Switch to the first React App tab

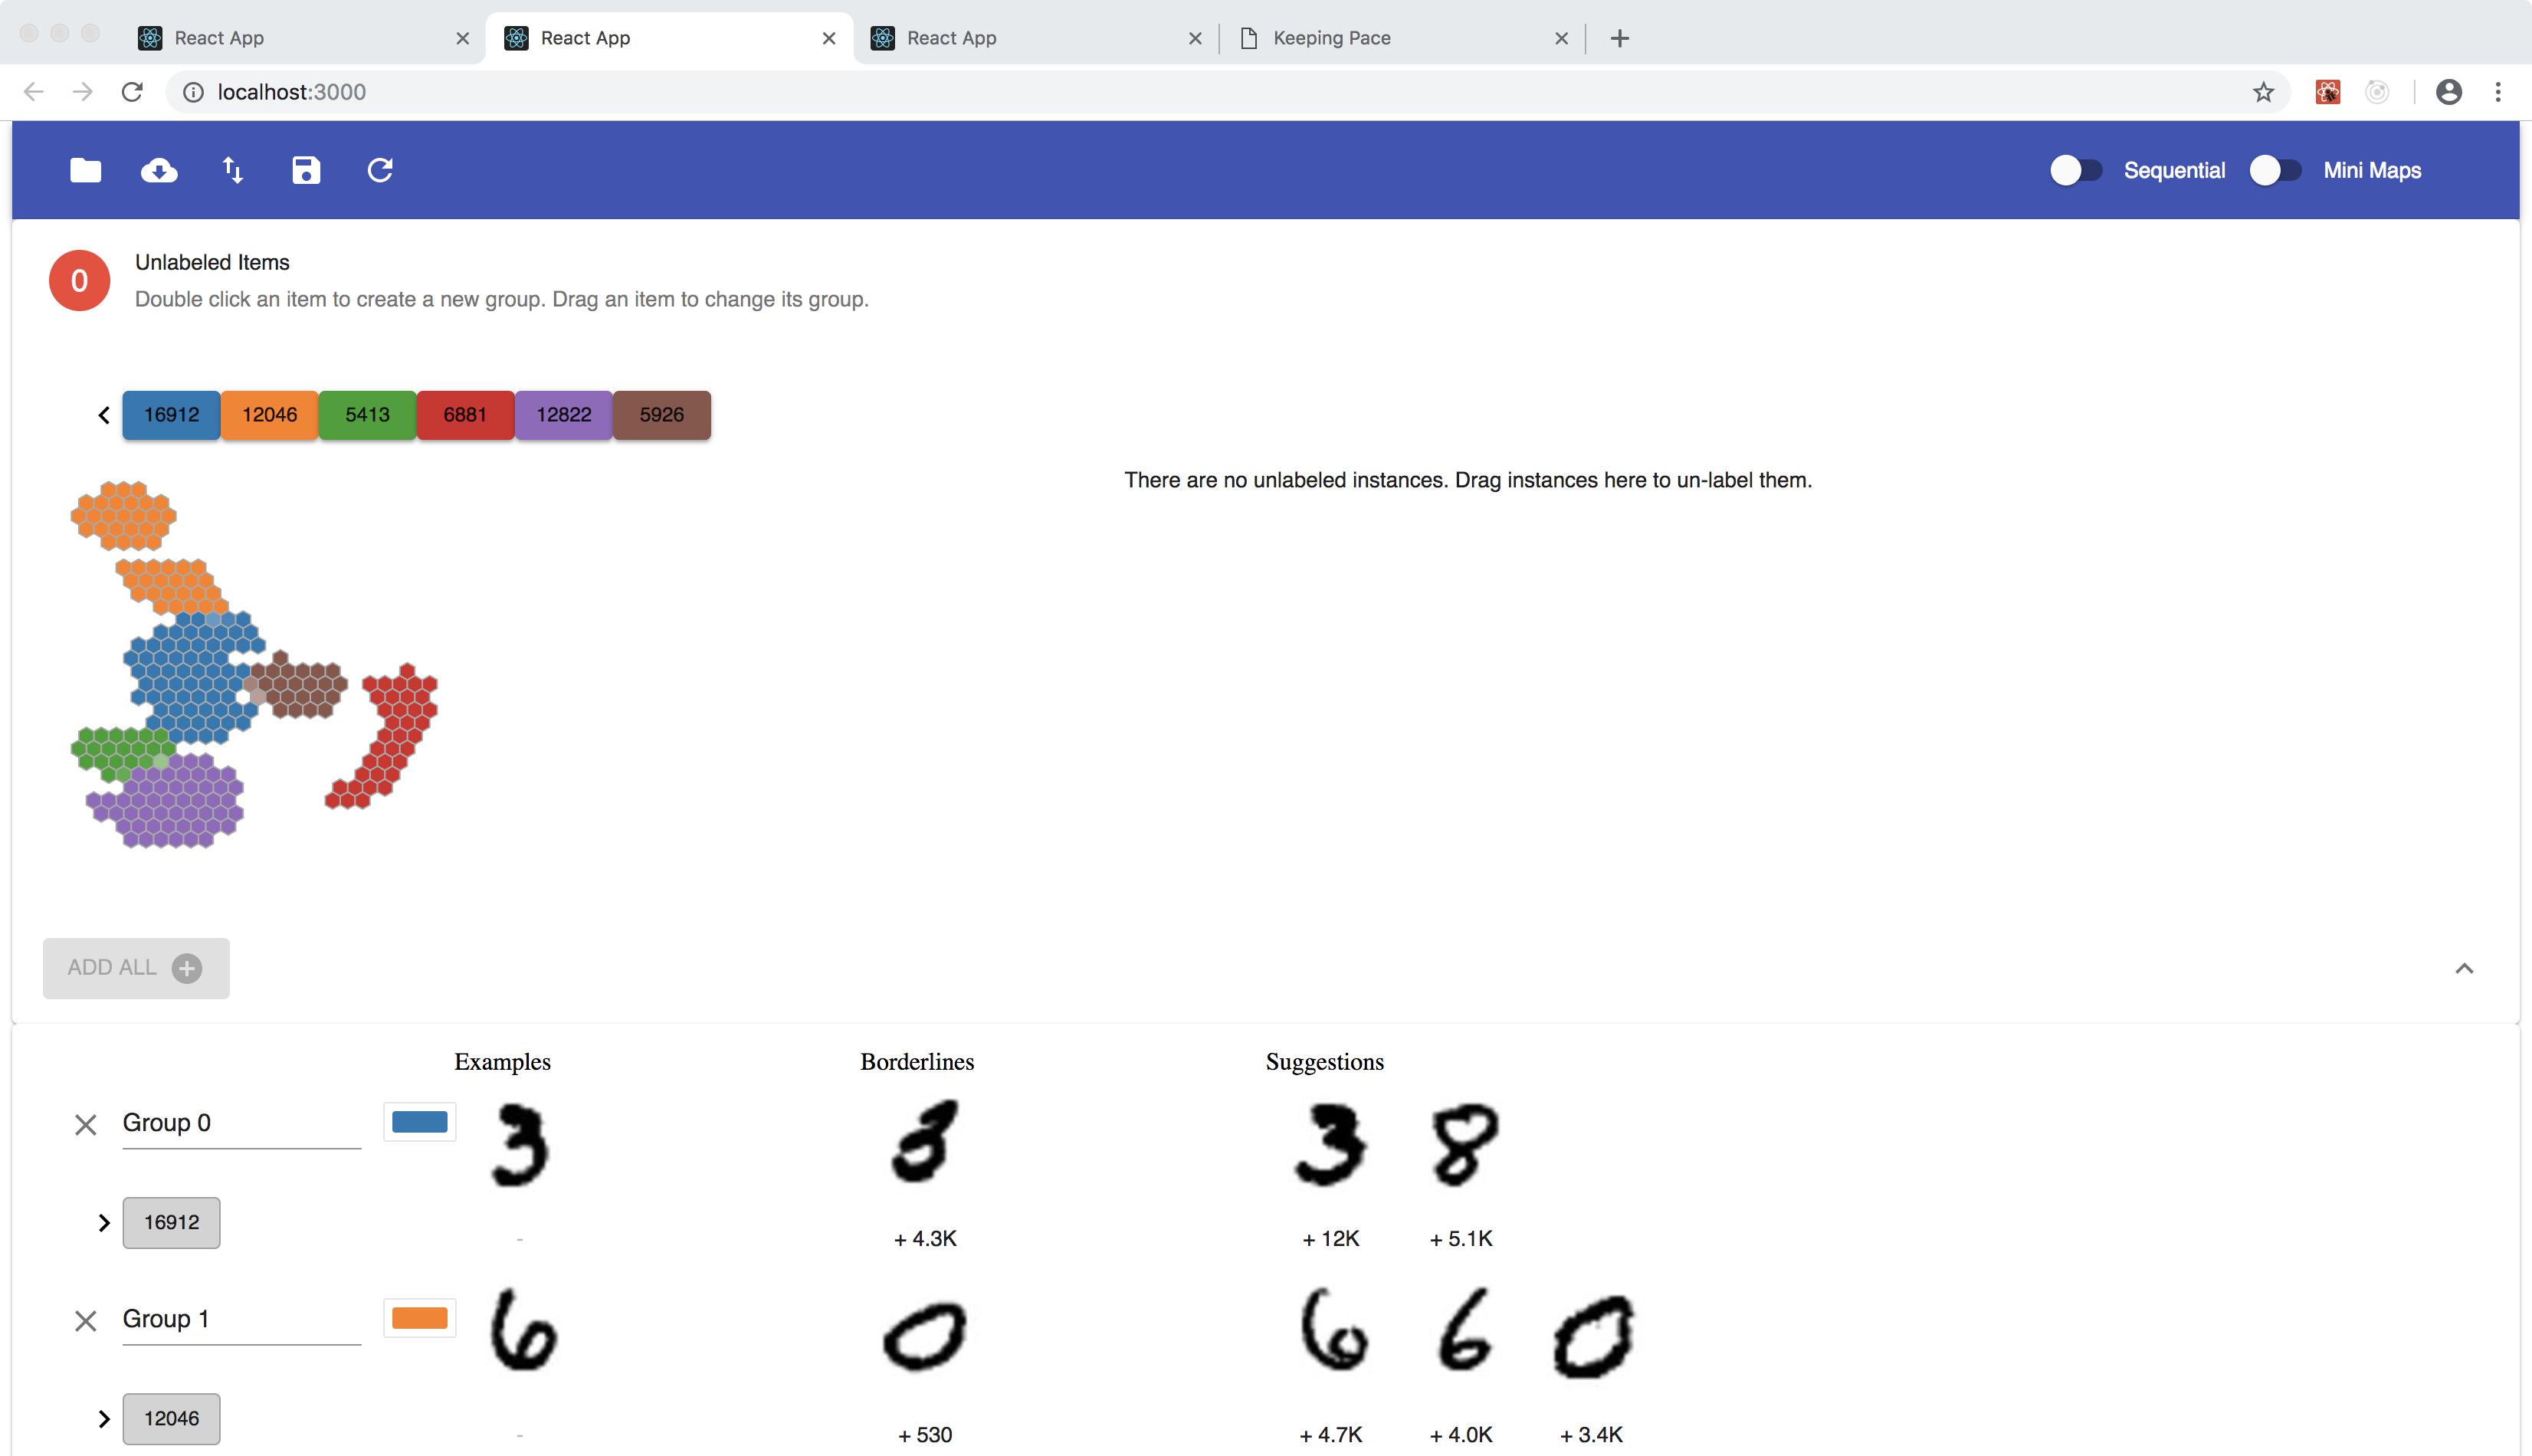[x=219, y=38]
